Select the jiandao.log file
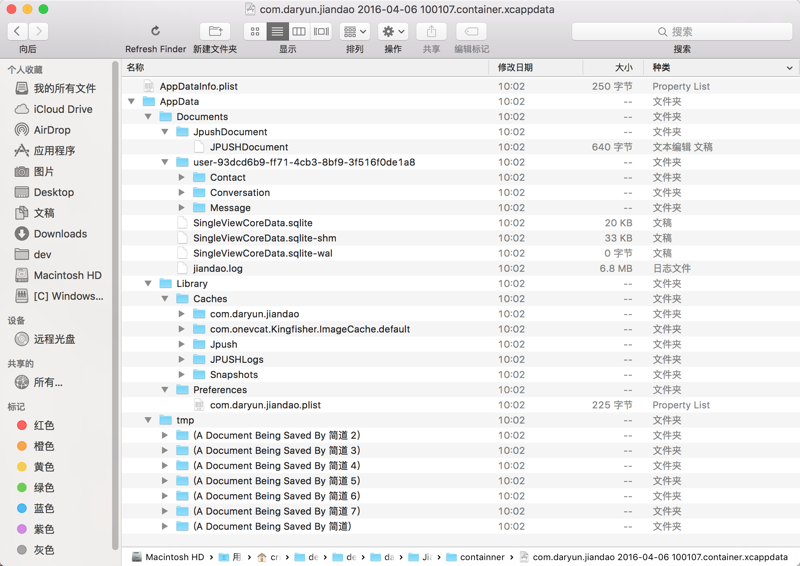The width and height of the screenshot is (800, 566). 460,268
